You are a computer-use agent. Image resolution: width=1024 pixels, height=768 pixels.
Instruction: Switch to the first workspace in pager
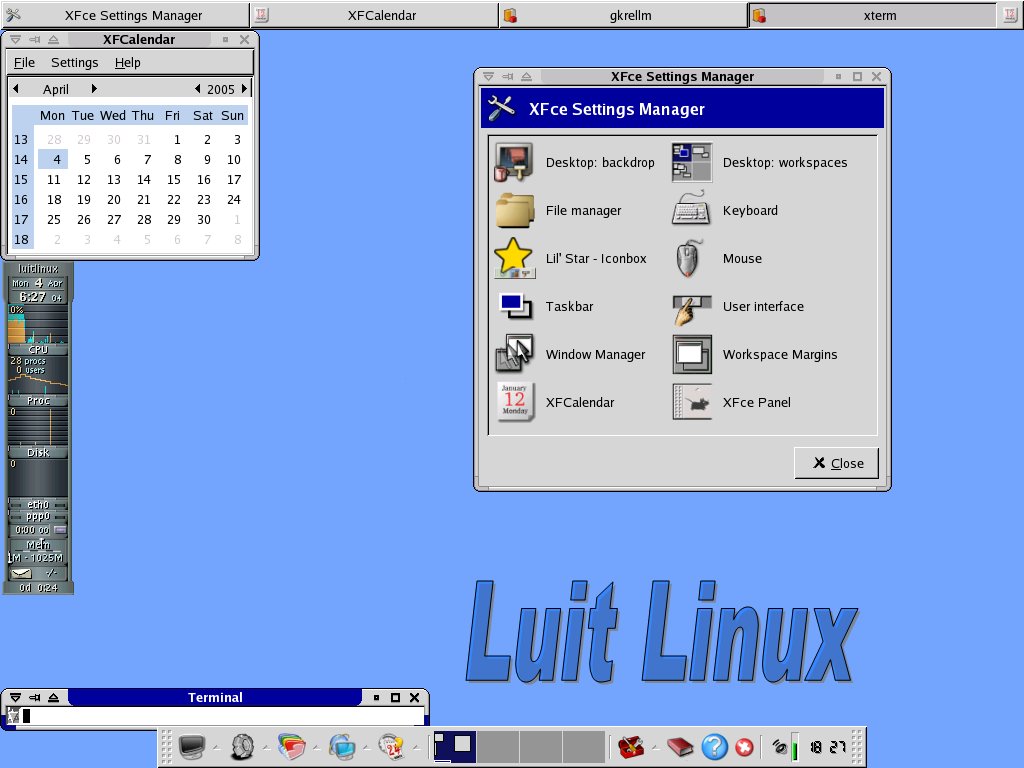[x=455, y=746]
